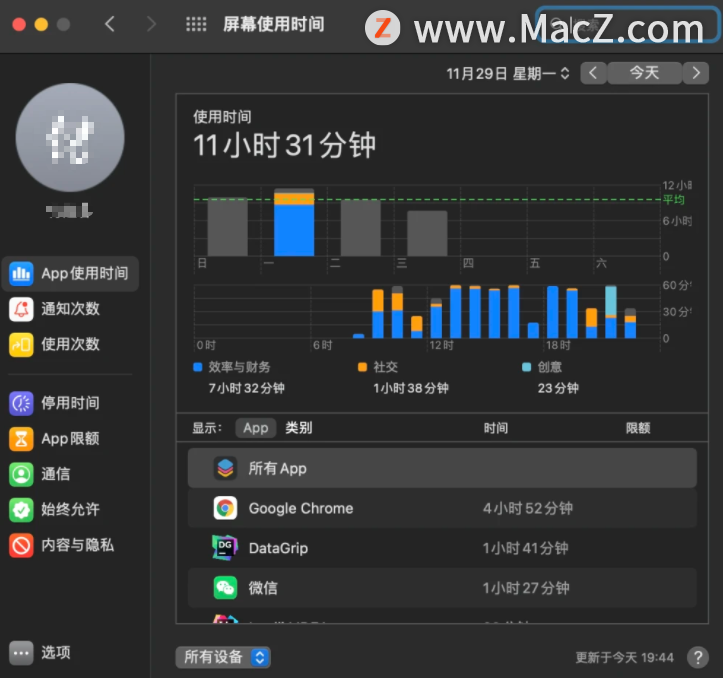Open 内容与隐私 prohibited icon
The image size is (723, 678).
pos(21,545)
